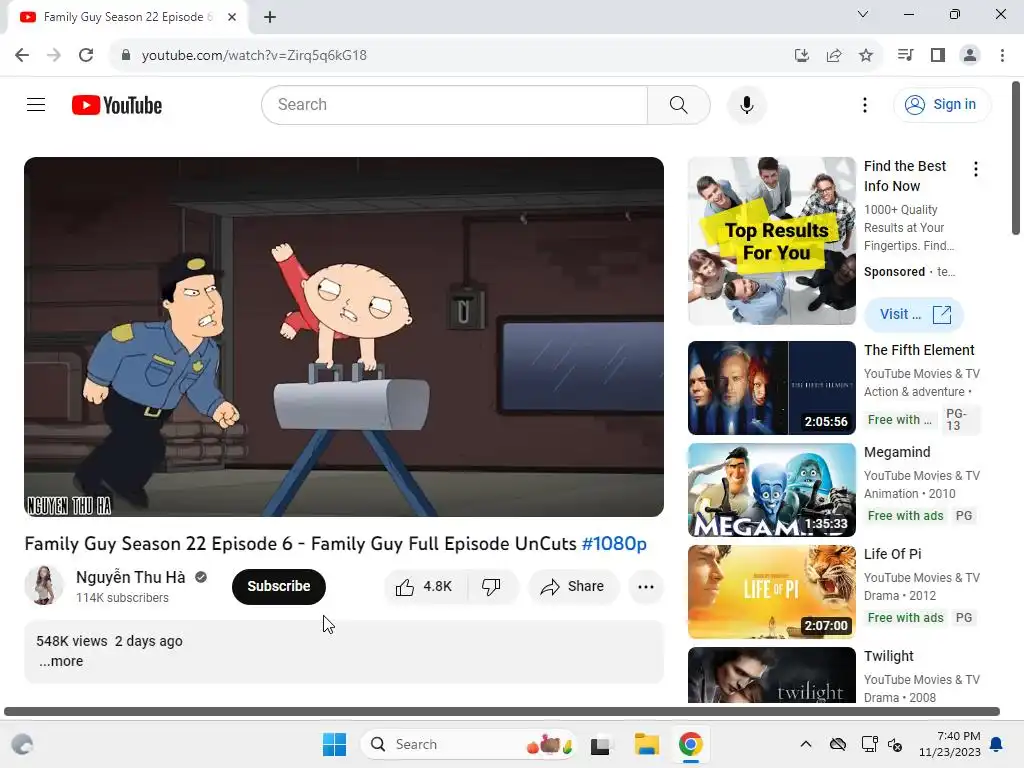Image resolution: width=1024 pixels, height=768 pixels.
Task: Open a new tab with plus button
Action: click(x=270, y=17)
